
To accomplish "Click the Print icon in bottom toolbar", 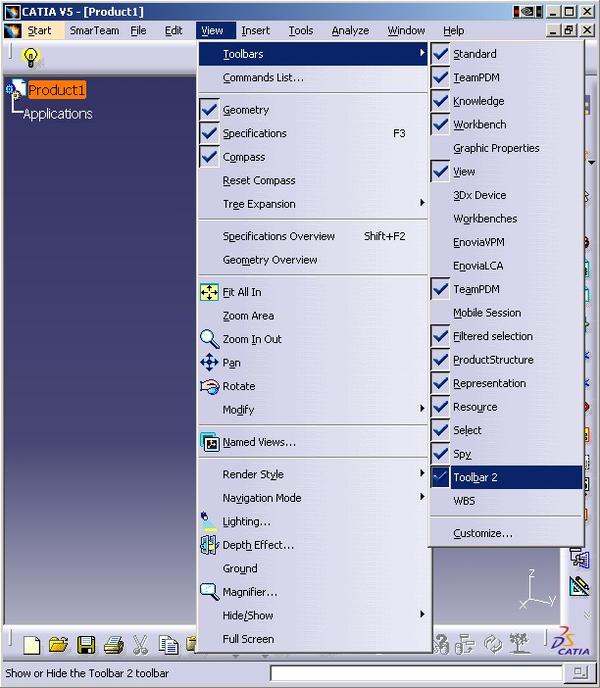I will (x=113, y=645).
